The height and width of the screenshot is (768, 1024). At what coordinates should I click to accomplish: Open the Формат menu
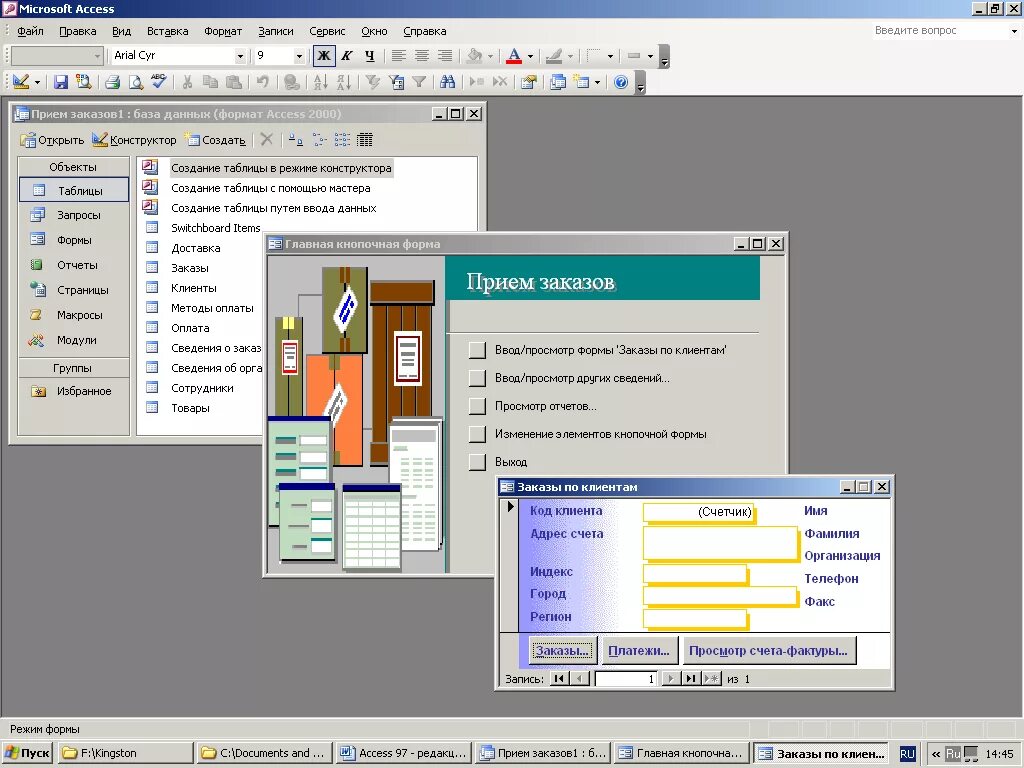click(223, 31)
